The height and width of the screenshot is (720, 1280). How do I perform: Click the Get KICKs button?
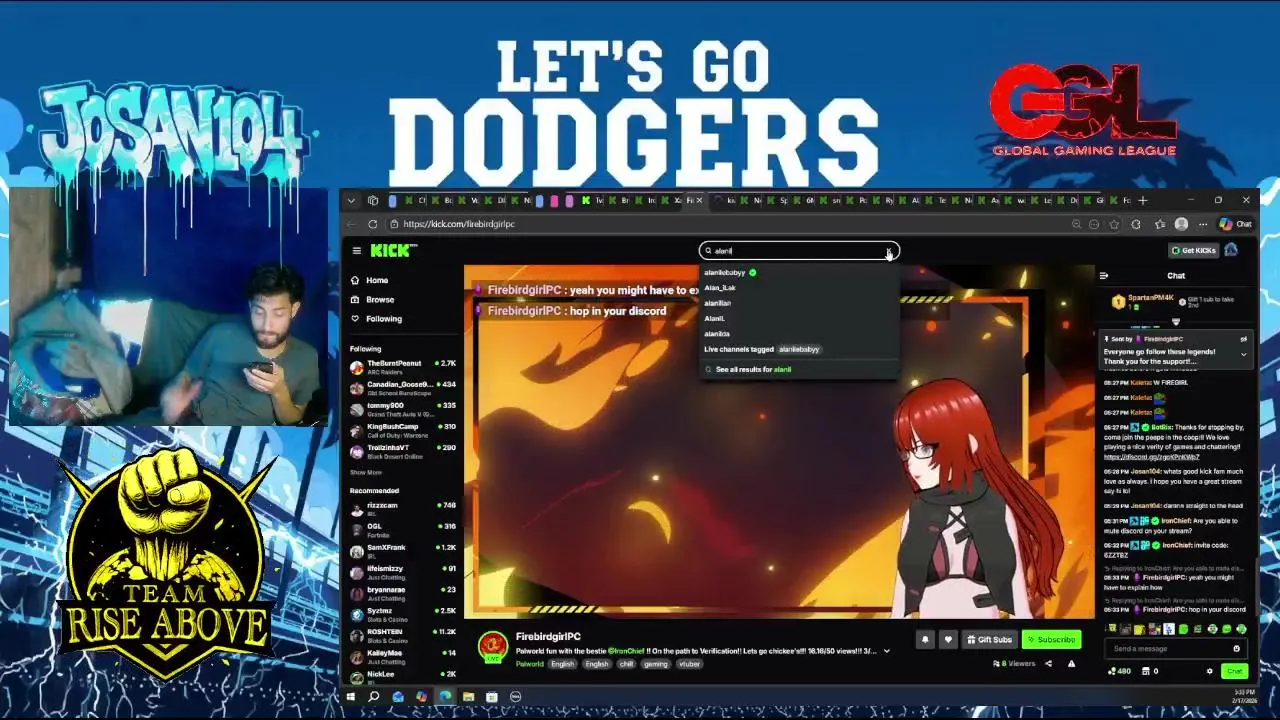[1194, 250]
